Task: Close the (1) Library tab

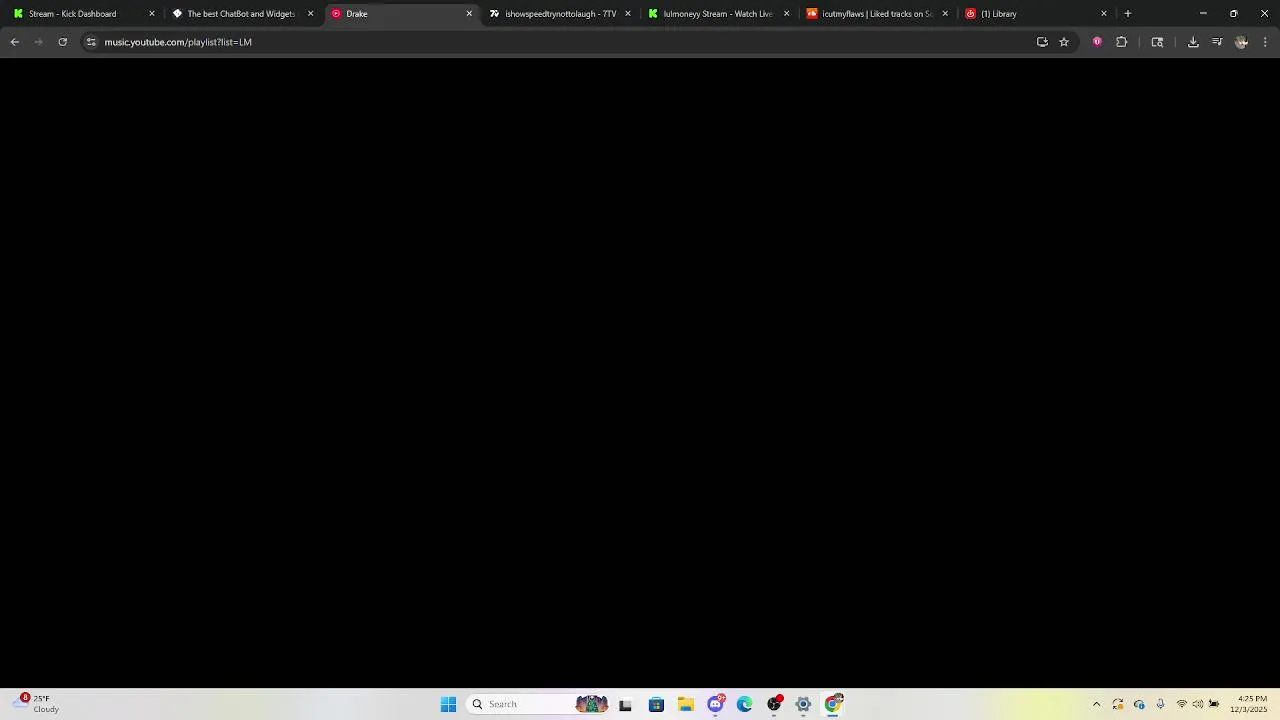Action: point(1104,14)
